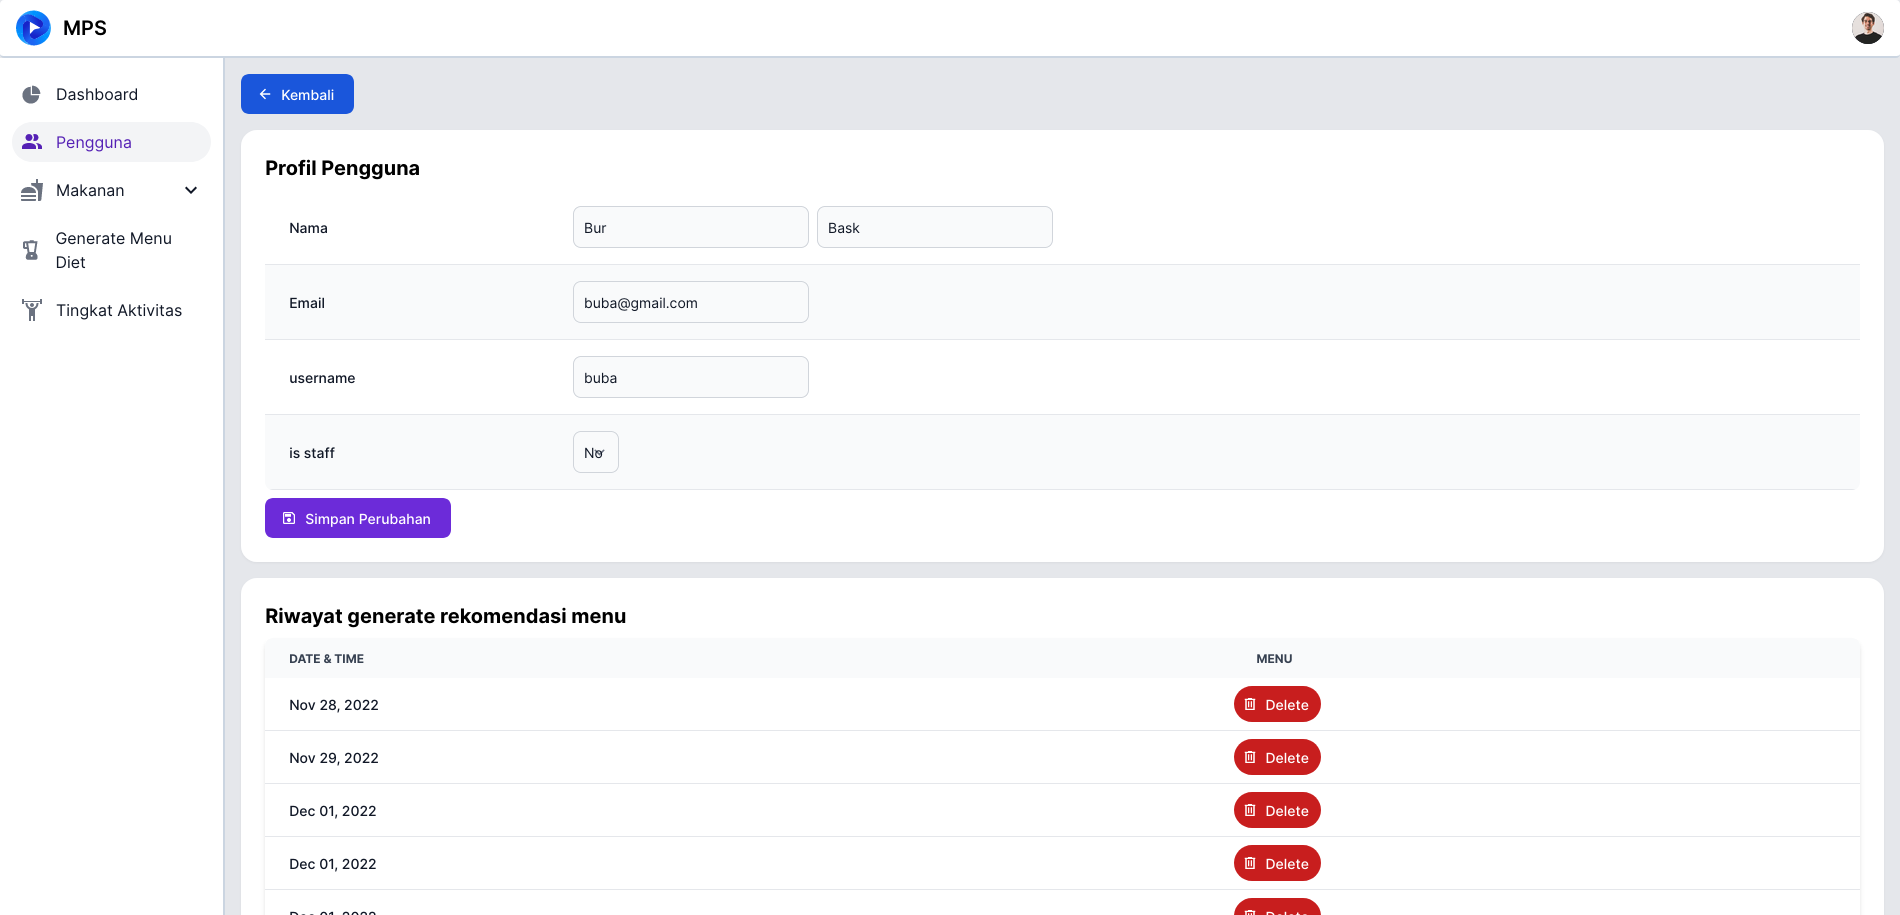Click the MPS logo icon
Viewport: 1900px width, 915px height.
(x=33, y=28)
